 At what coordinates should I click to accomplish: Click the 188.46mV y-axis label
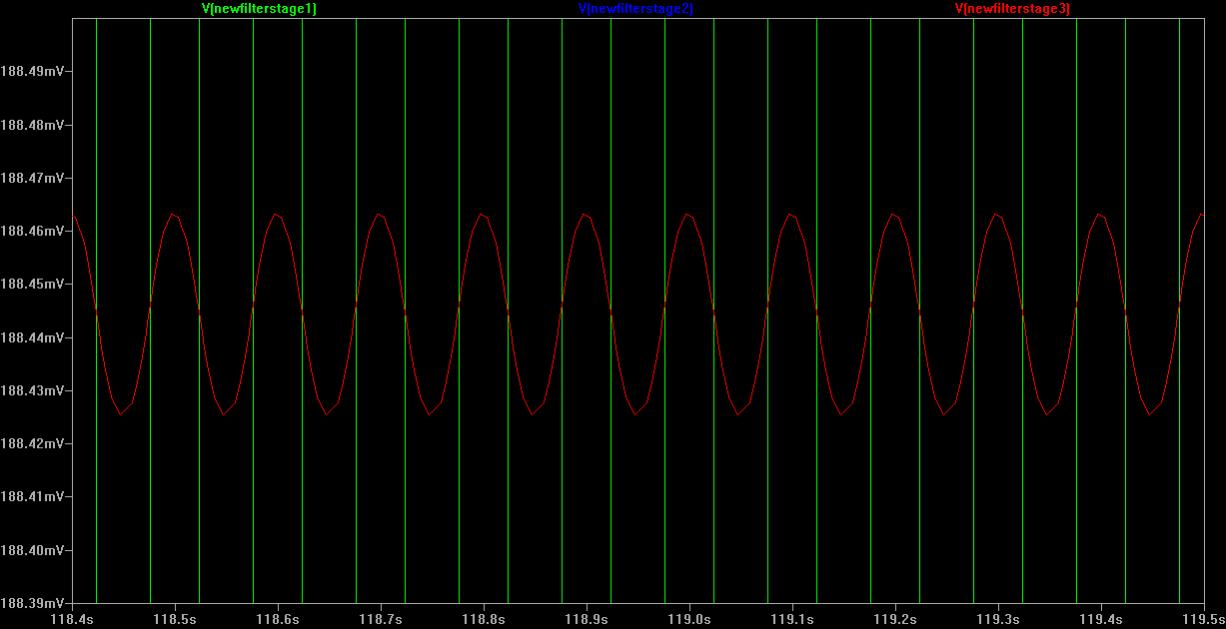point(32,231)
